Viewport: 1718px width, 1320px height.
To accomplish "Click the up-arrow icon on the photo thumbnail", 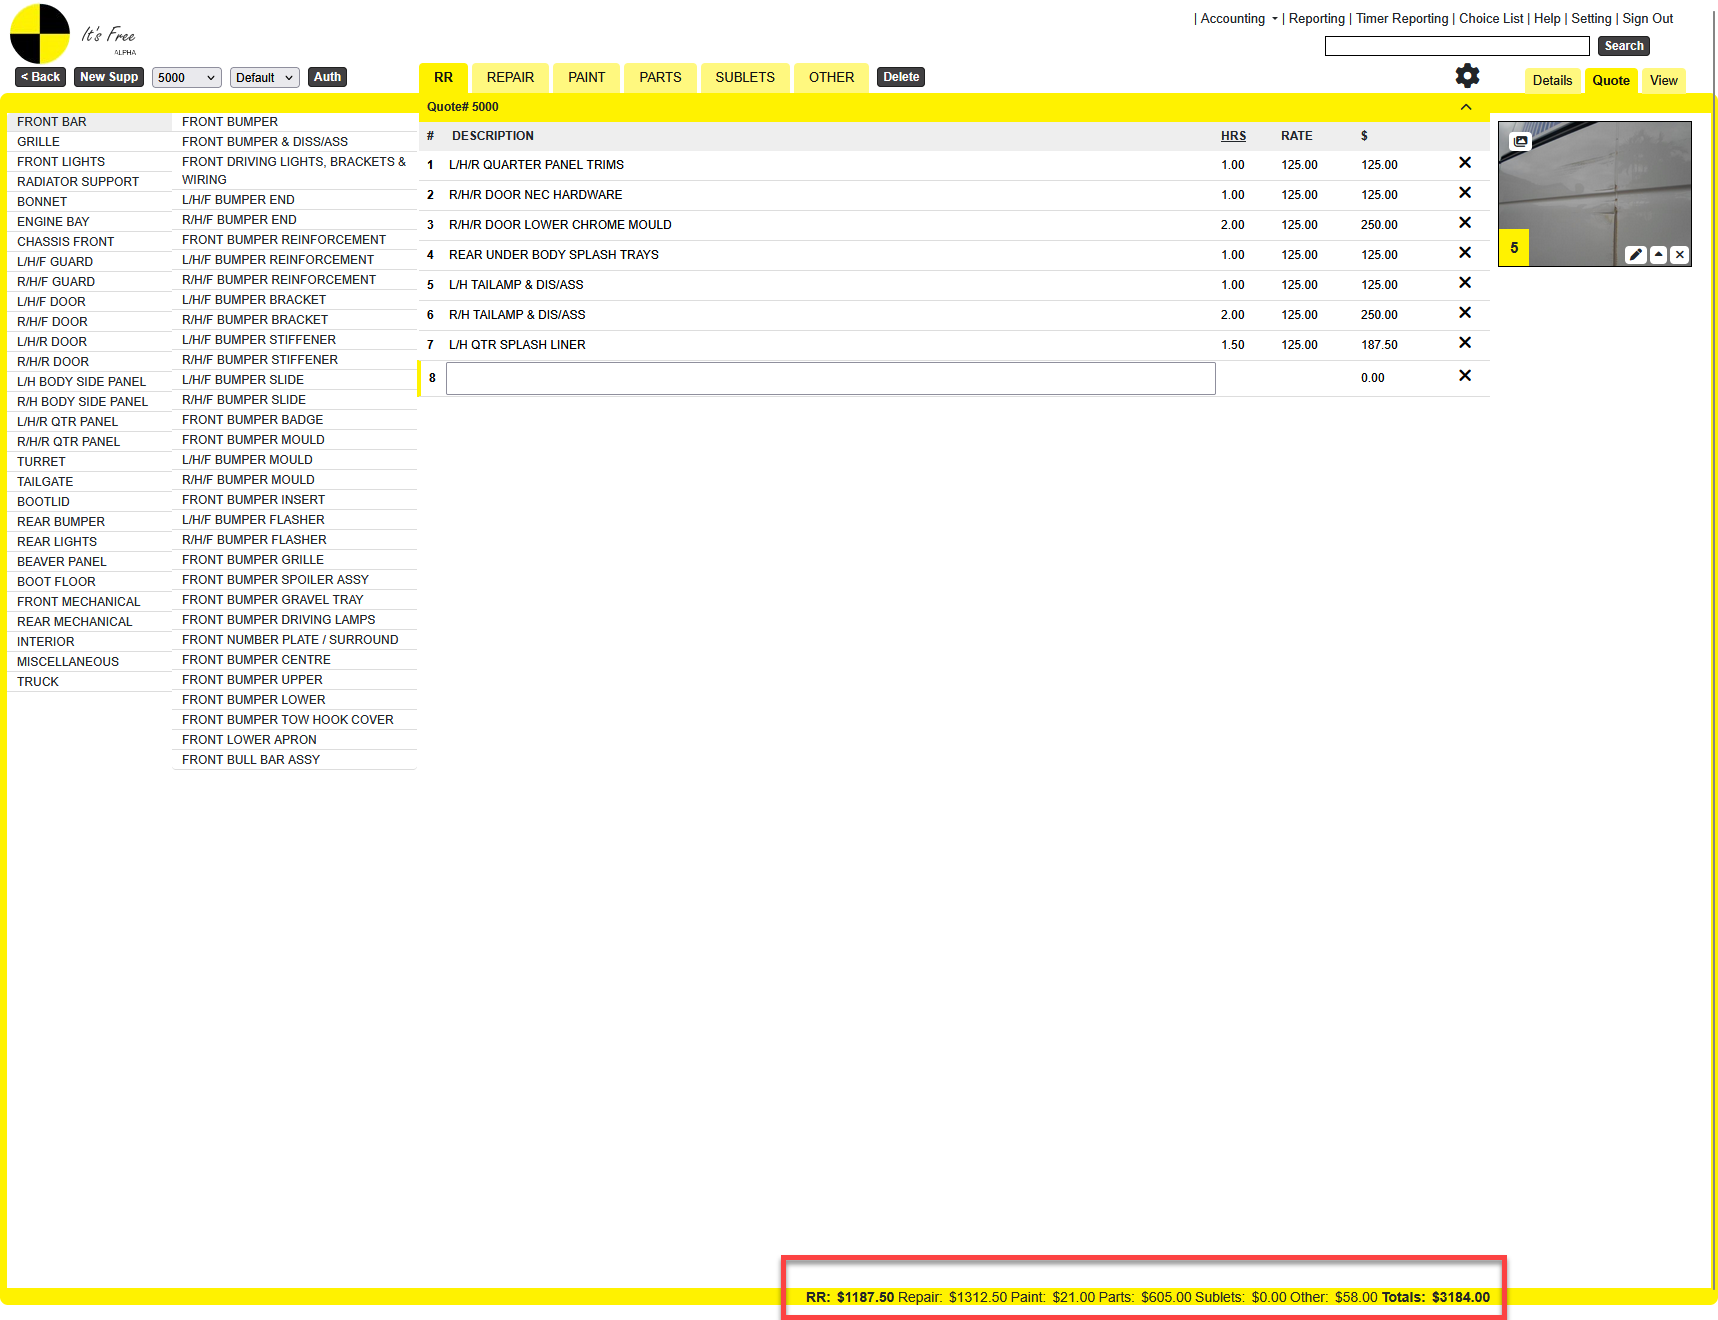I will pos(1658,255).
